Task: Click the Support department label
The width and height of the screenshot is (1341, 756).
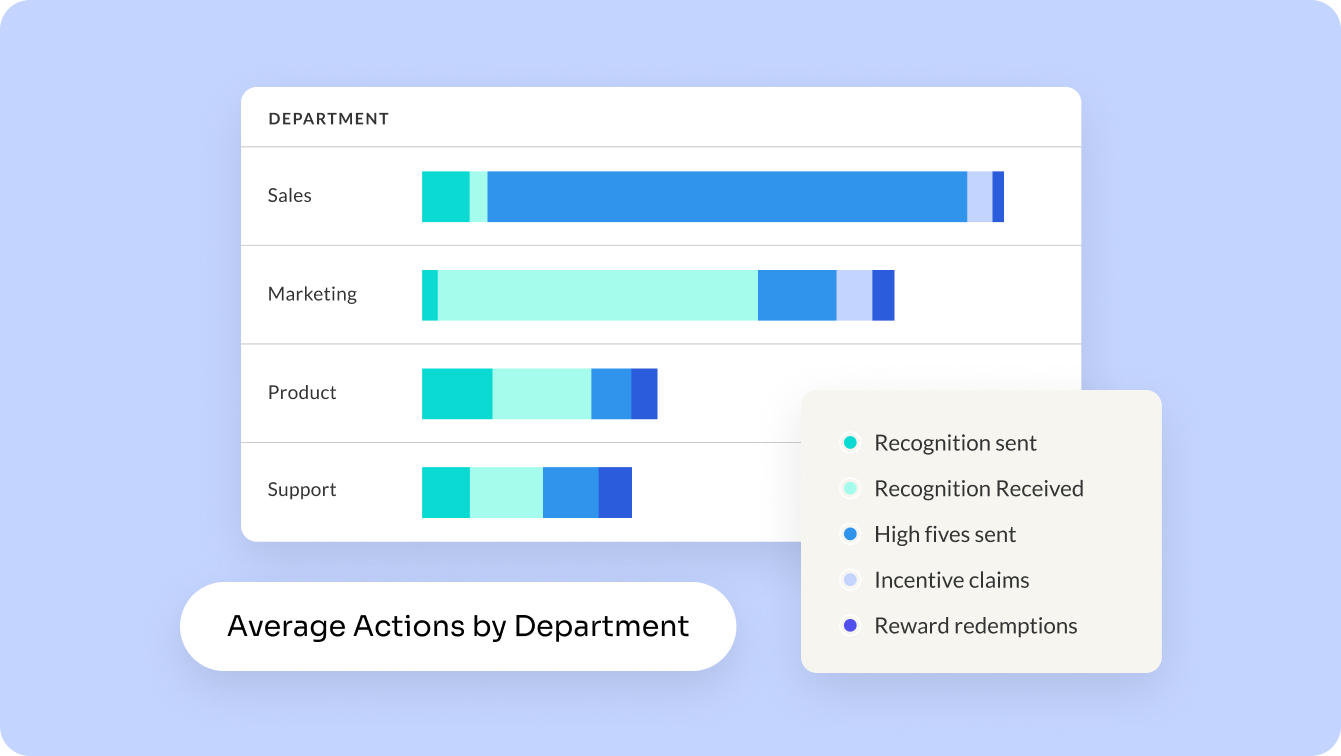Action: [302, 490]
